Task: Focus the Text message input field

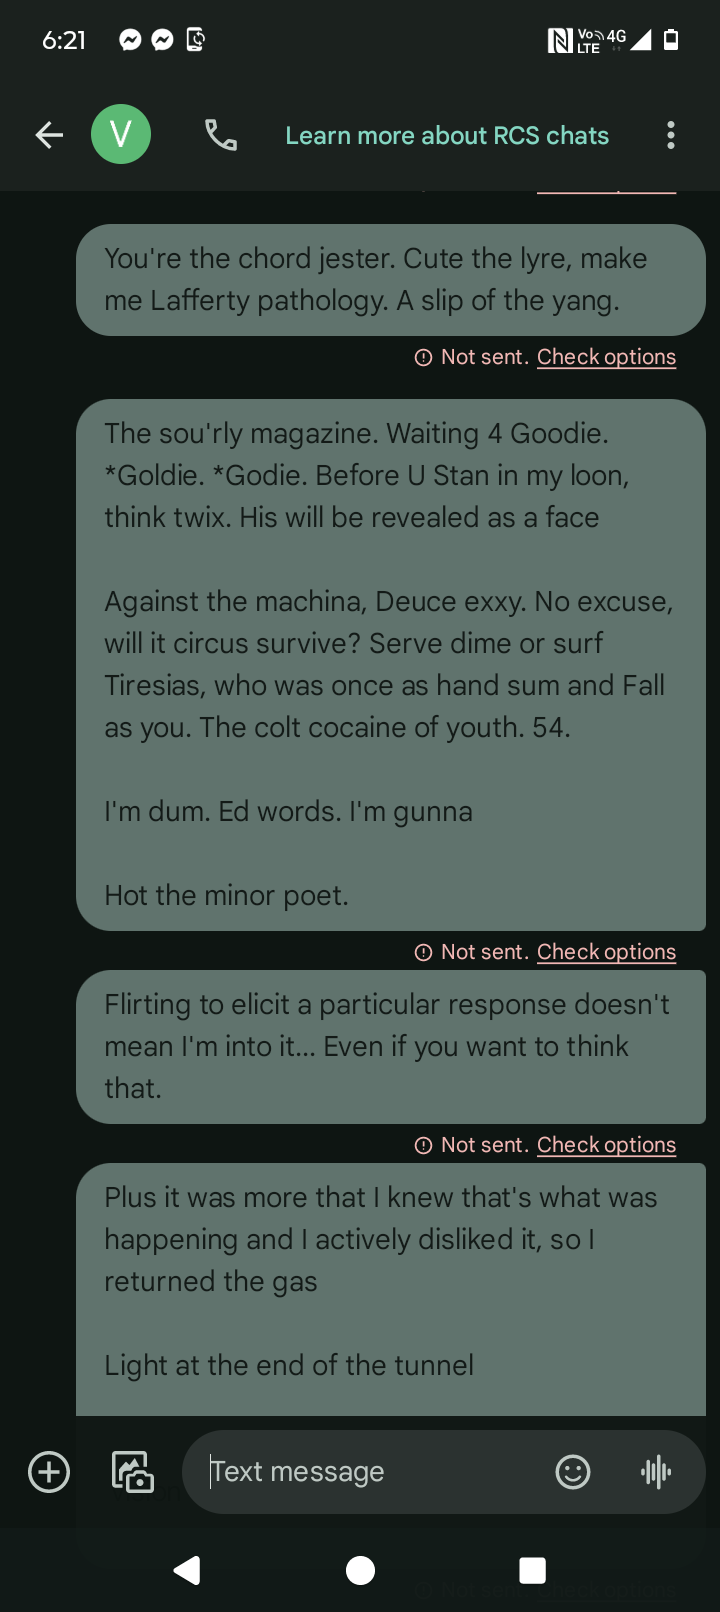Action: (370, 1472)
